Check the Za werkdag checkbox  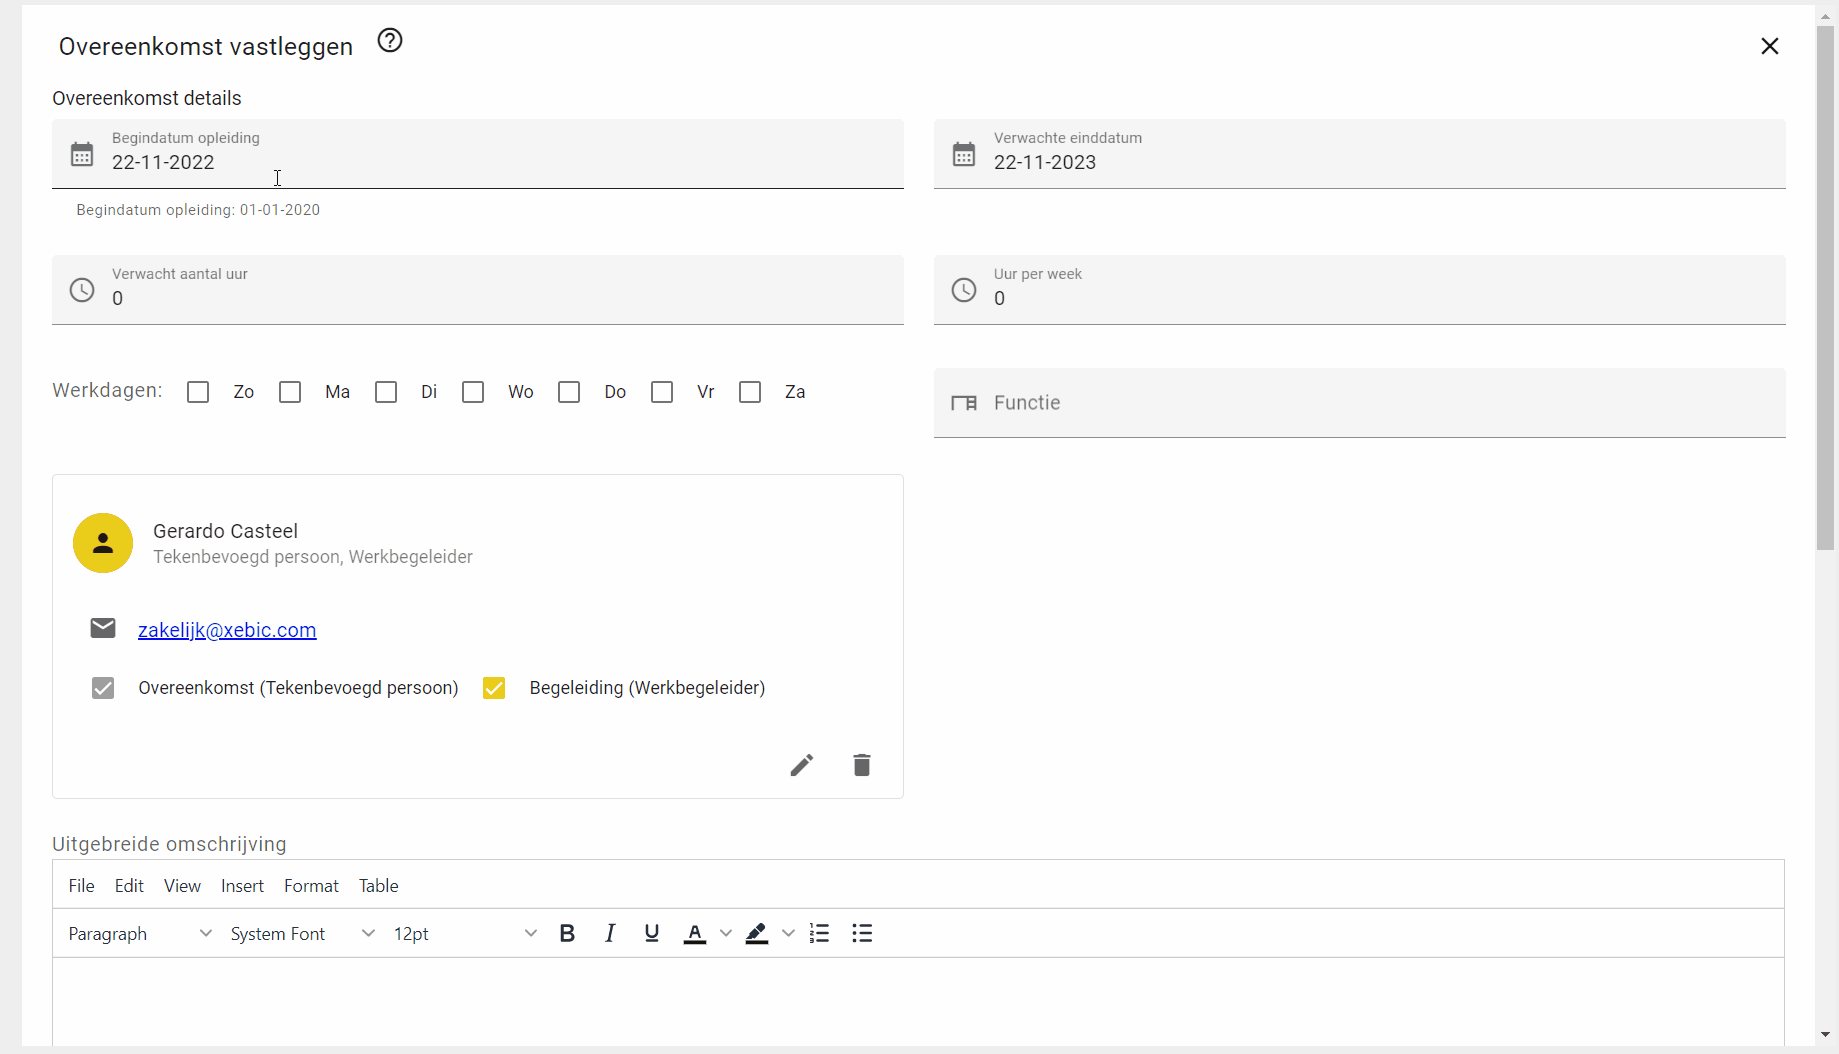[x=750, y=392]
